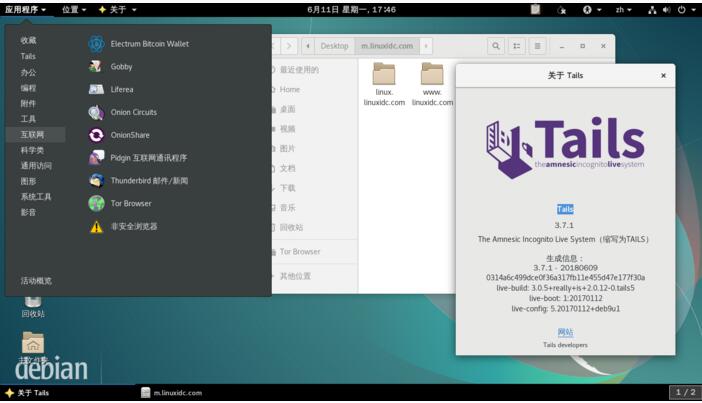The height and width of the screenshot is (403, 702).
Task: Open 图片 pictures in sidebar
Action: [x=287, y=149]
